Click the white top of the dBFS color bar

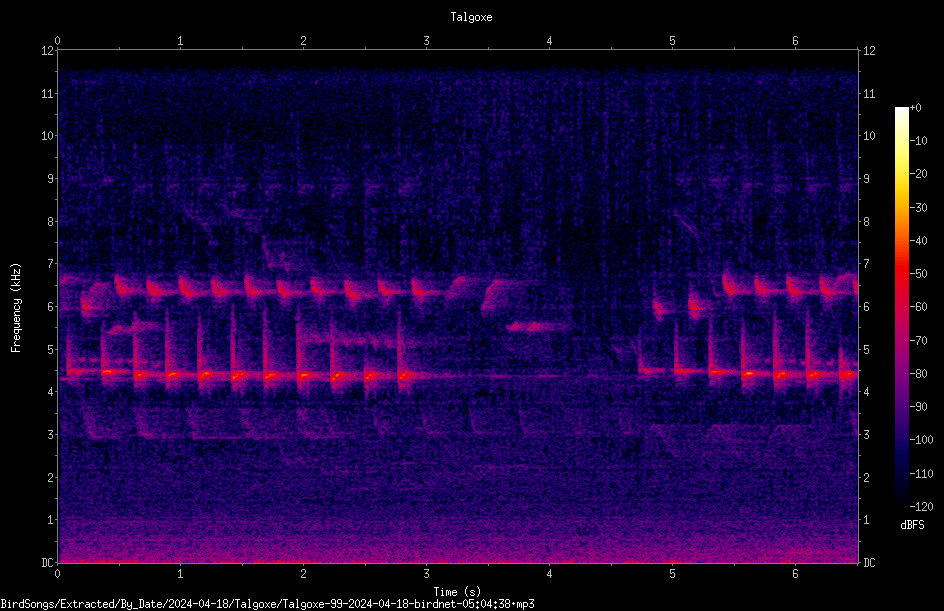click(901, 112)
